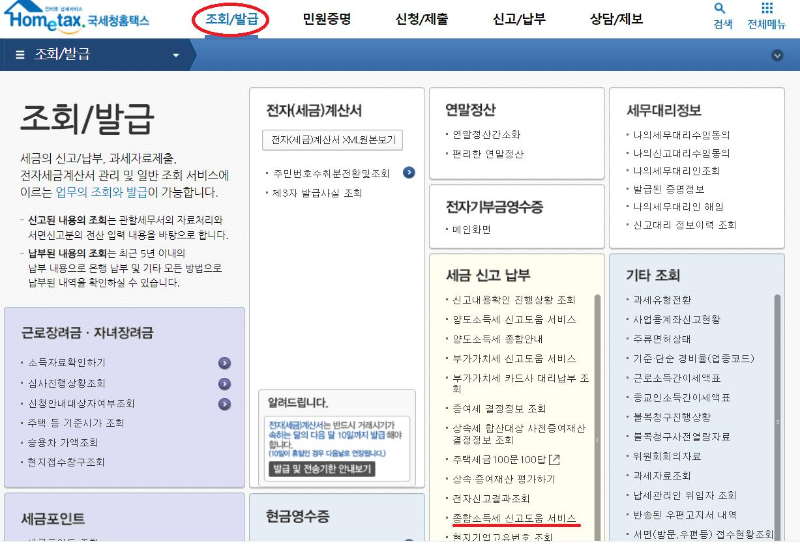This screenshot has height=544, width=800.
Task: Open 과세자료조회 link
Action: (x=662, y=476)
